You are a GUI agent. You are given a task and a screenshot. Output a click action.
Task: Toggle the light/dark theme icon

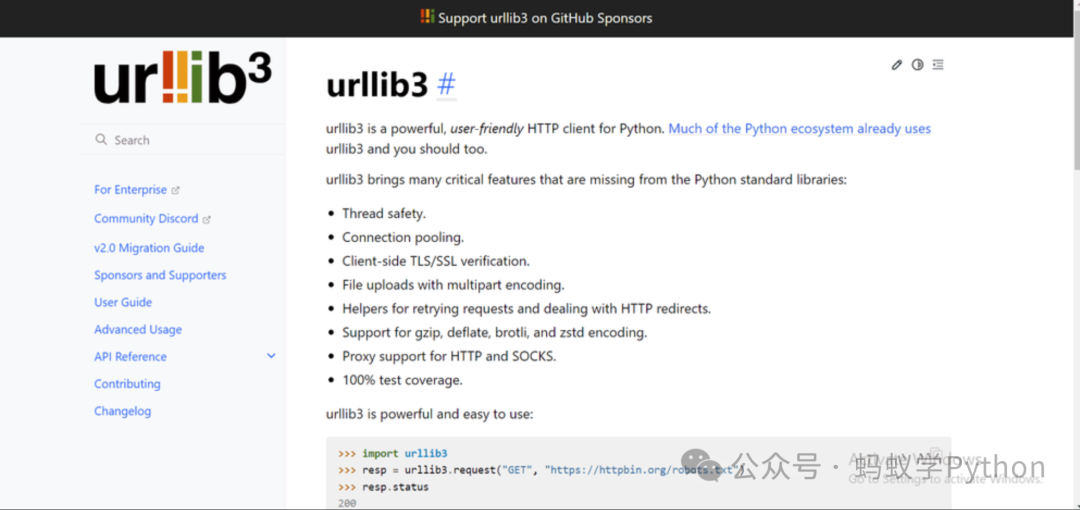click(917, 65)
